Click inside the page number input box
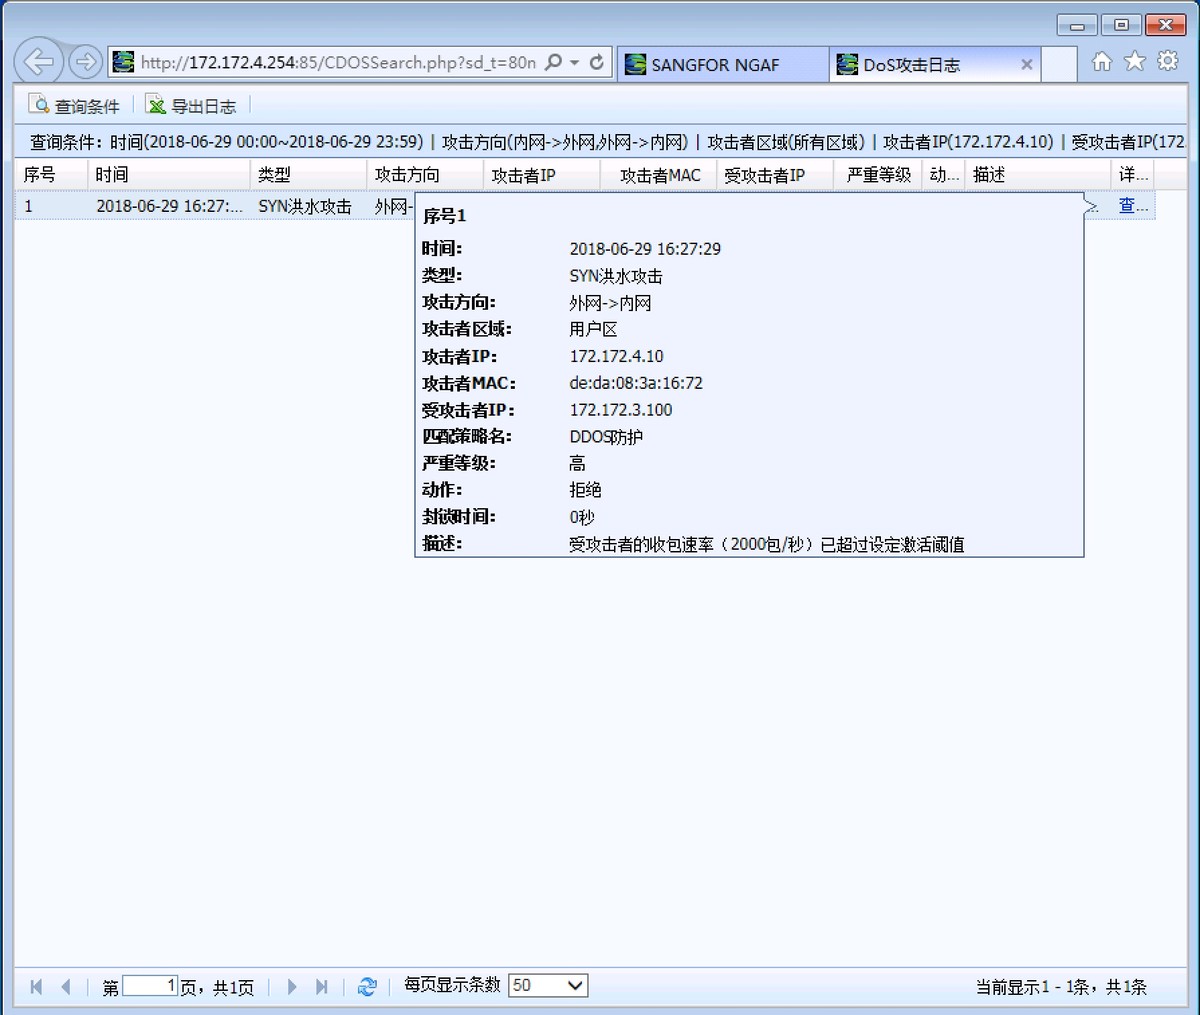 point(150,985)
